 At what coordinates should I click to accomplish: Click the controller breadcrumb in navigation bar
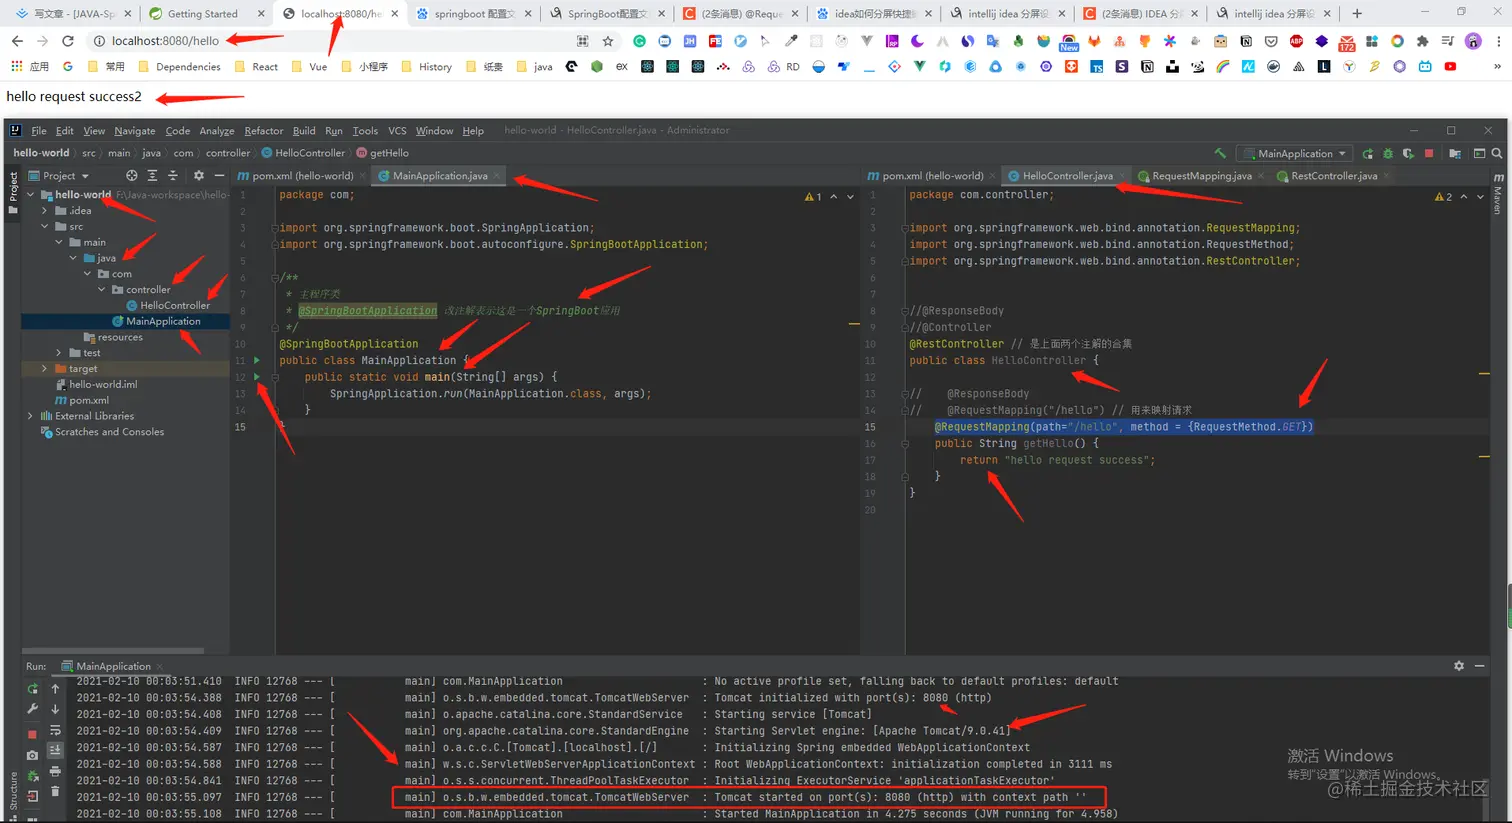[x=228, y=153]
